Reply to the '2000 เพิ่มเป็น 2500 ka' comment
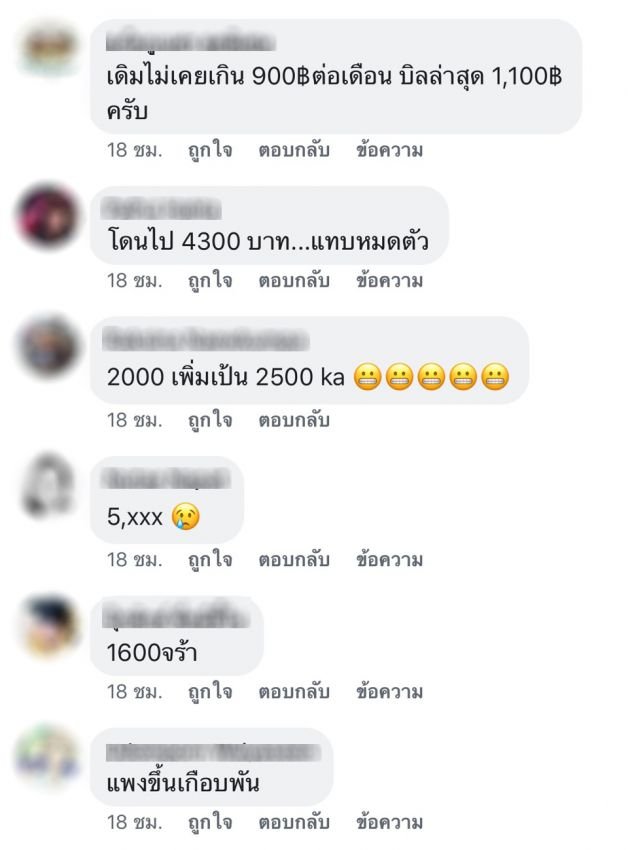This screenshot has height=850, width=628. click(293, 420)
